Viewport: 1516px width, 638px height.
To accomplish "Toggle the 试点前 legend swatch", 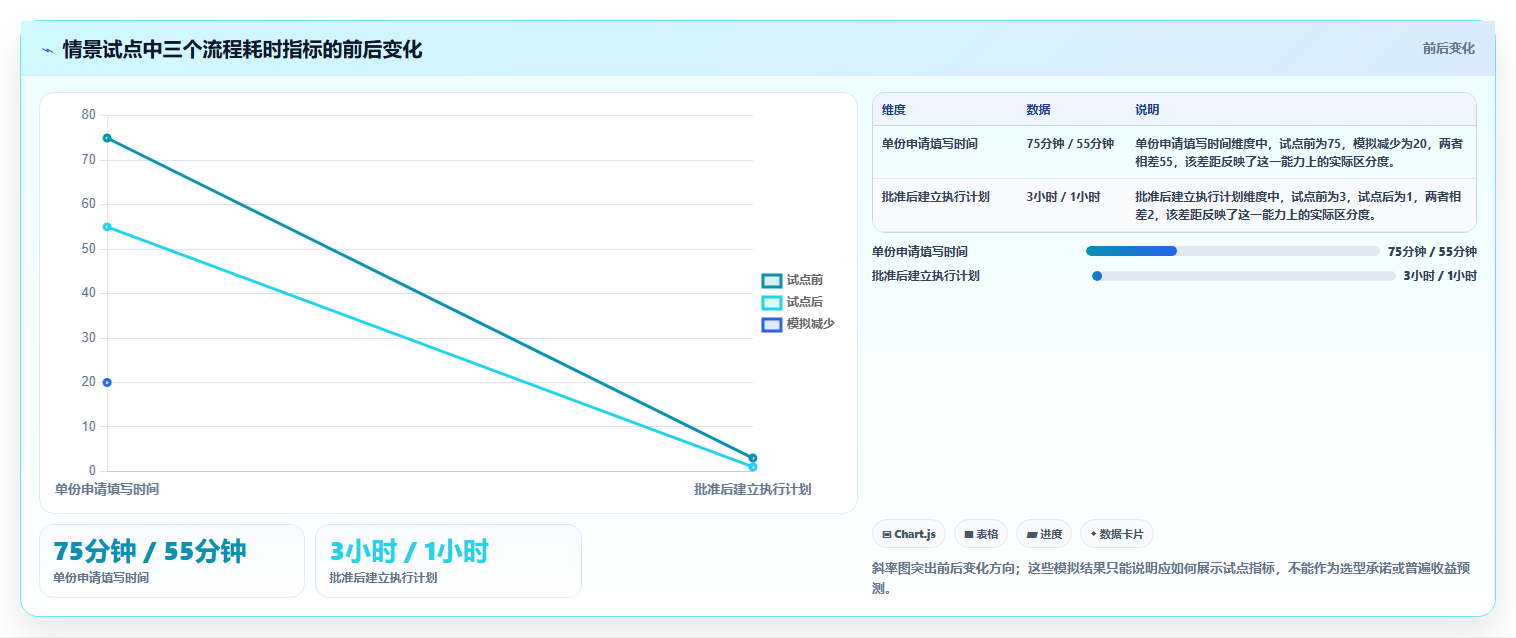I will (x=771, y=281).
